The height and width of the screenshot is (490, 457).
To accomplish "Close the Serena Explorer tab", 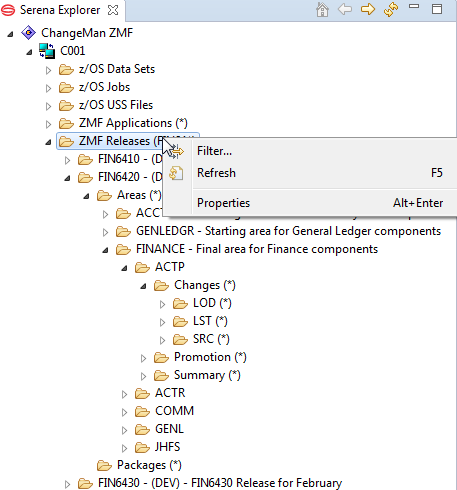I will click(x=113, y=10).
